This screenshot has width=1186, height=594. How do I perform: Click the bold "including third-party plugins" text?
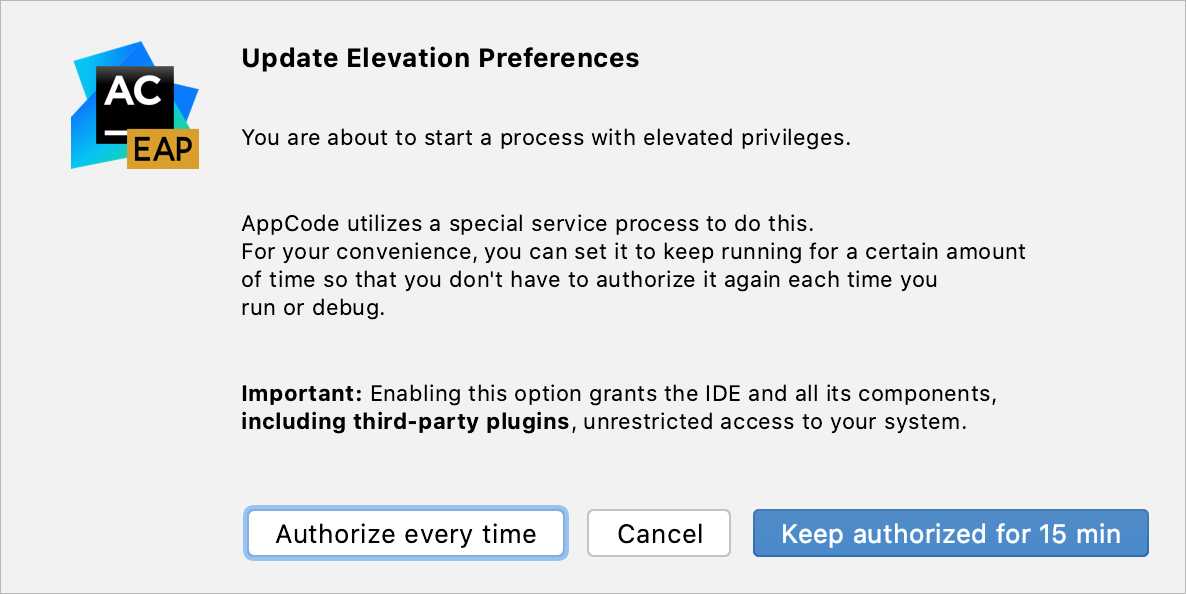(x=405, y=421)
